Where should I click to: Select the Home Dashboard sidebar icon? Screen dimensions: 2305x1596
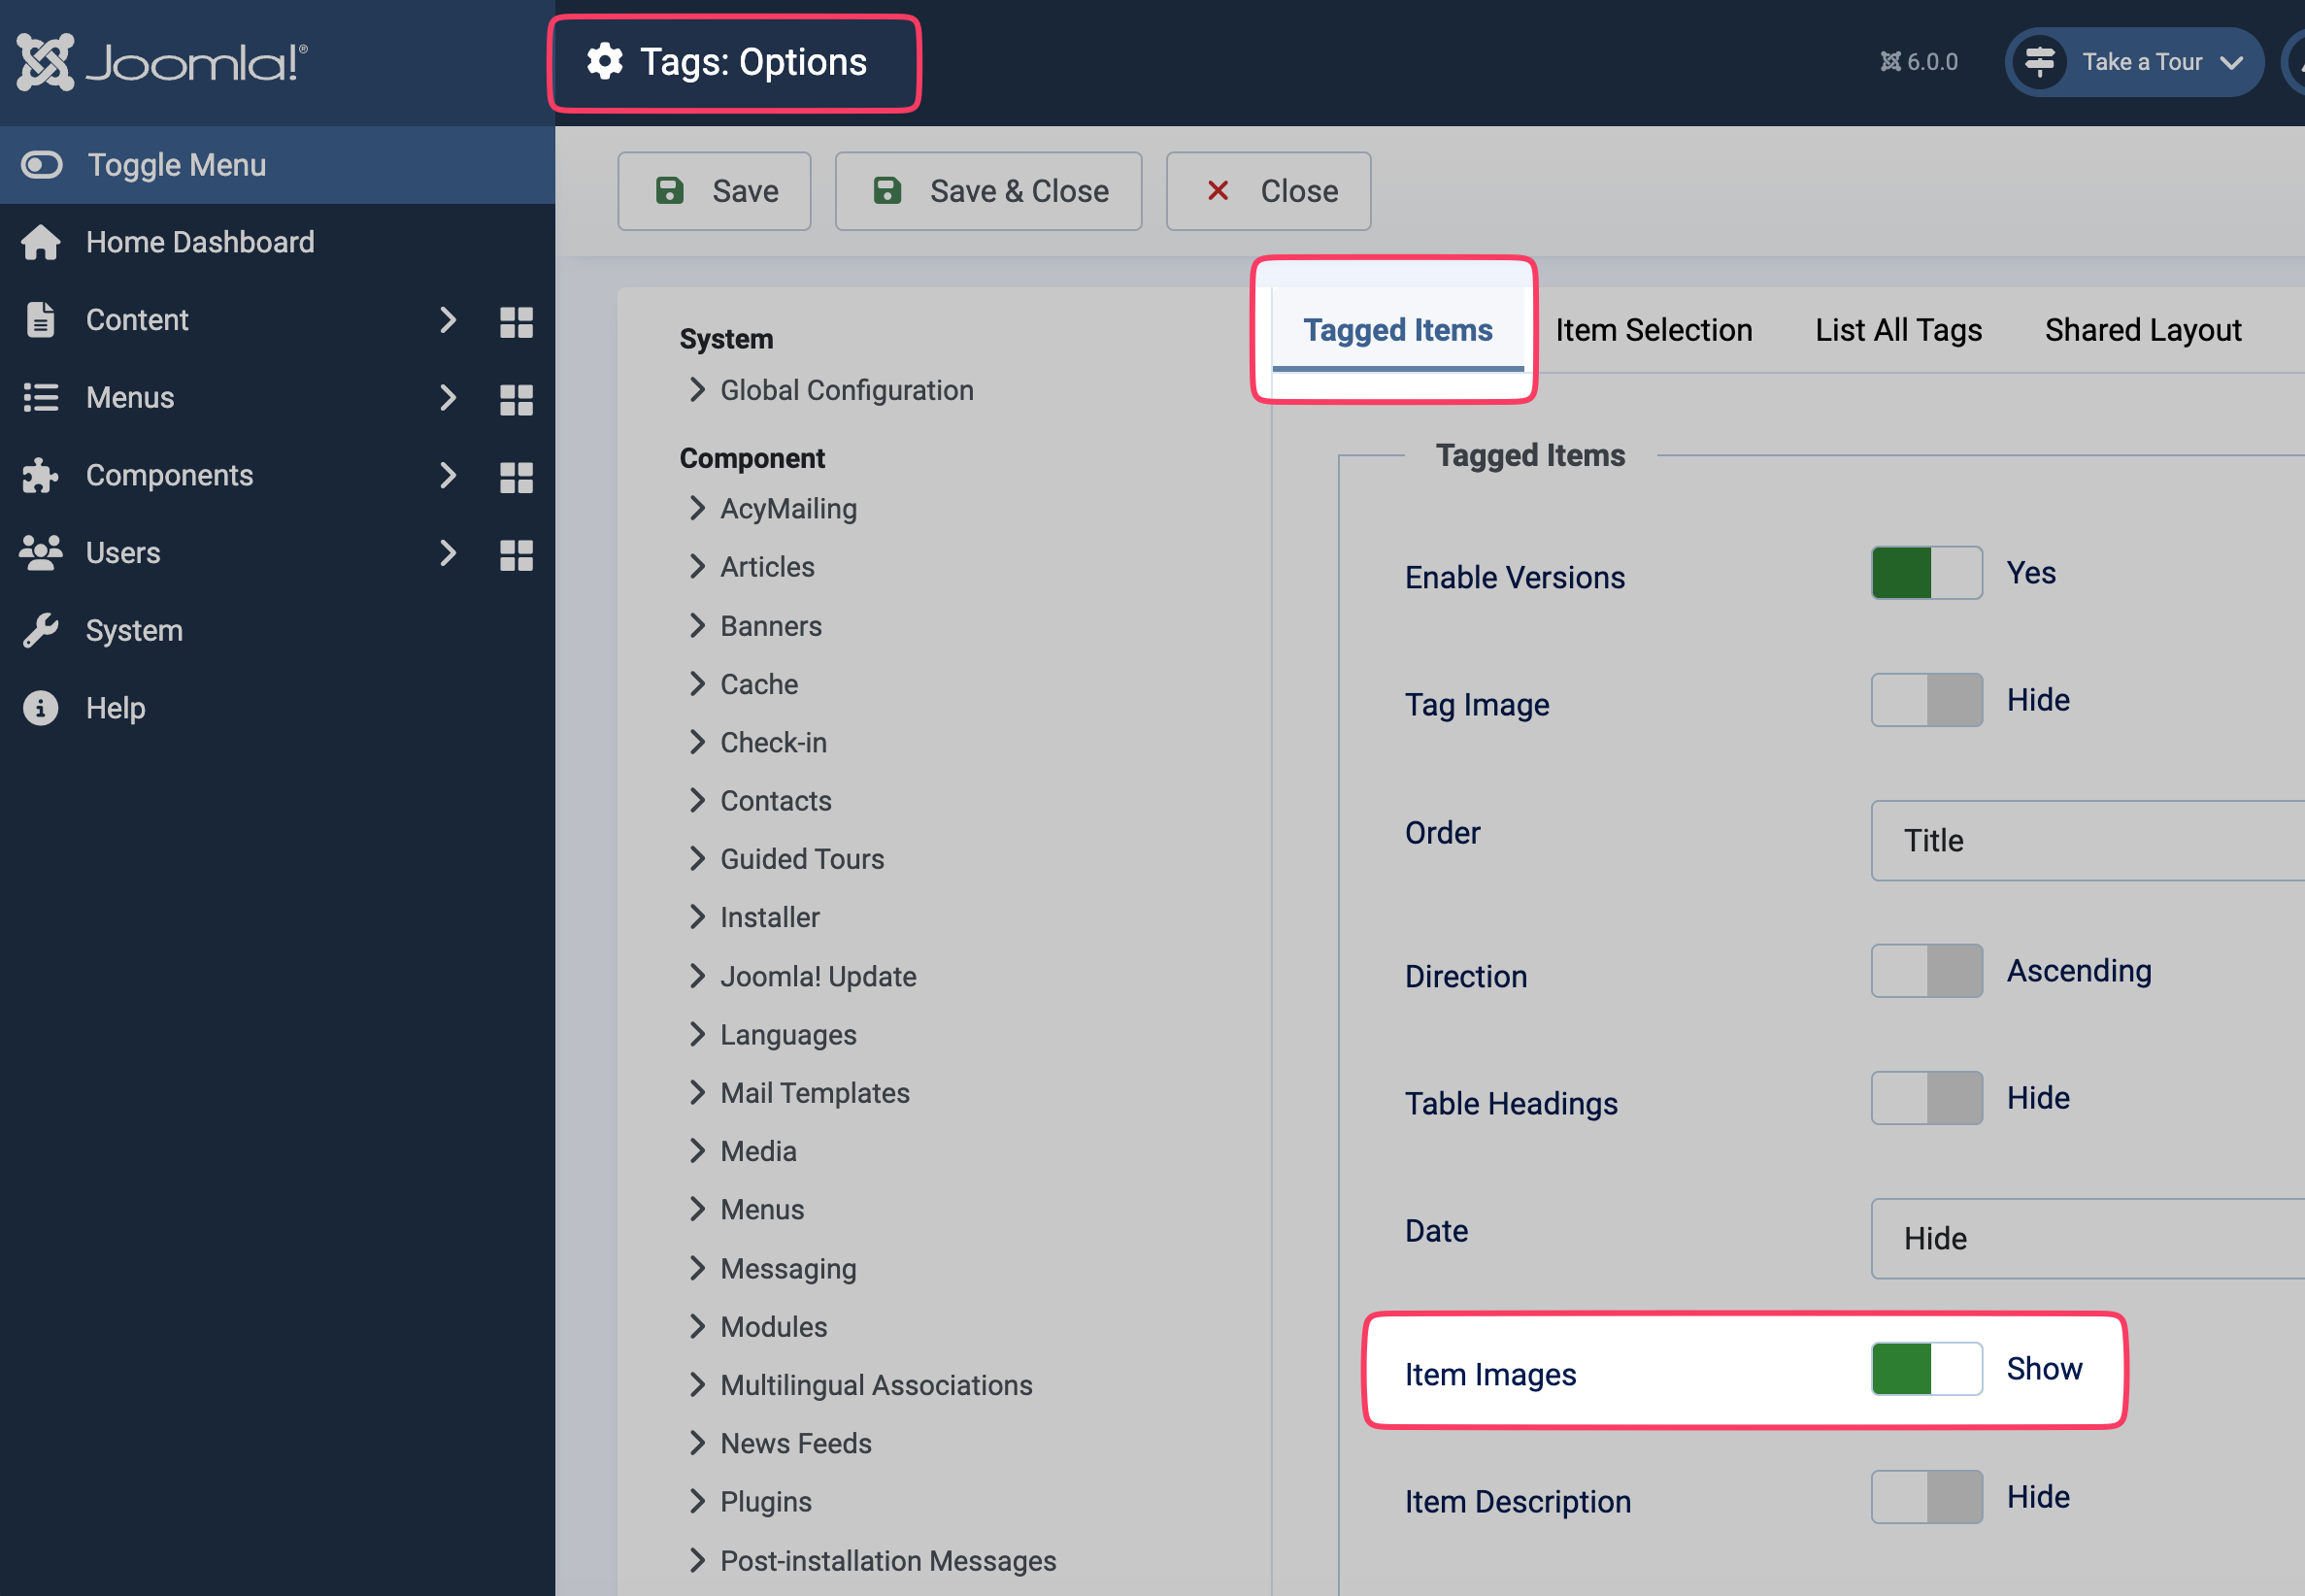coord(41,242)
